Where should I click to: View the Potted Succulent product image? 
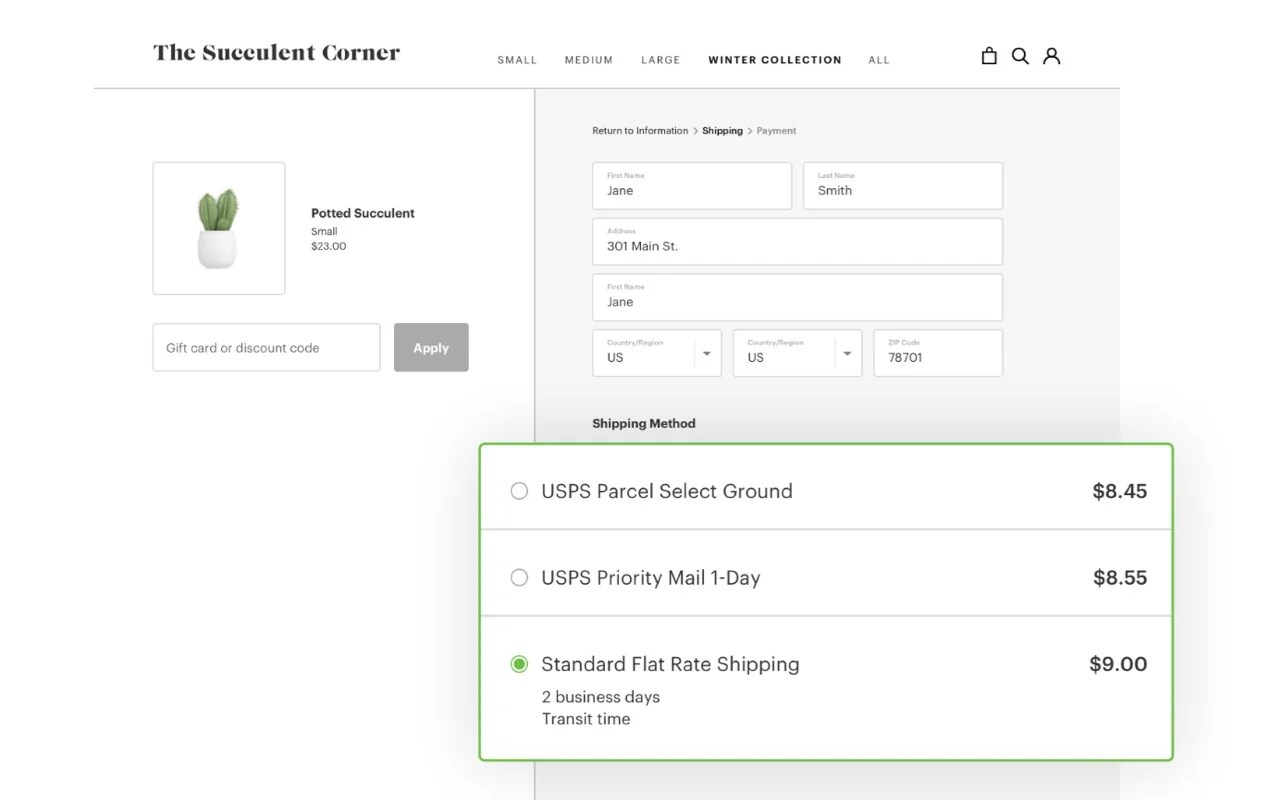[218, 228]
